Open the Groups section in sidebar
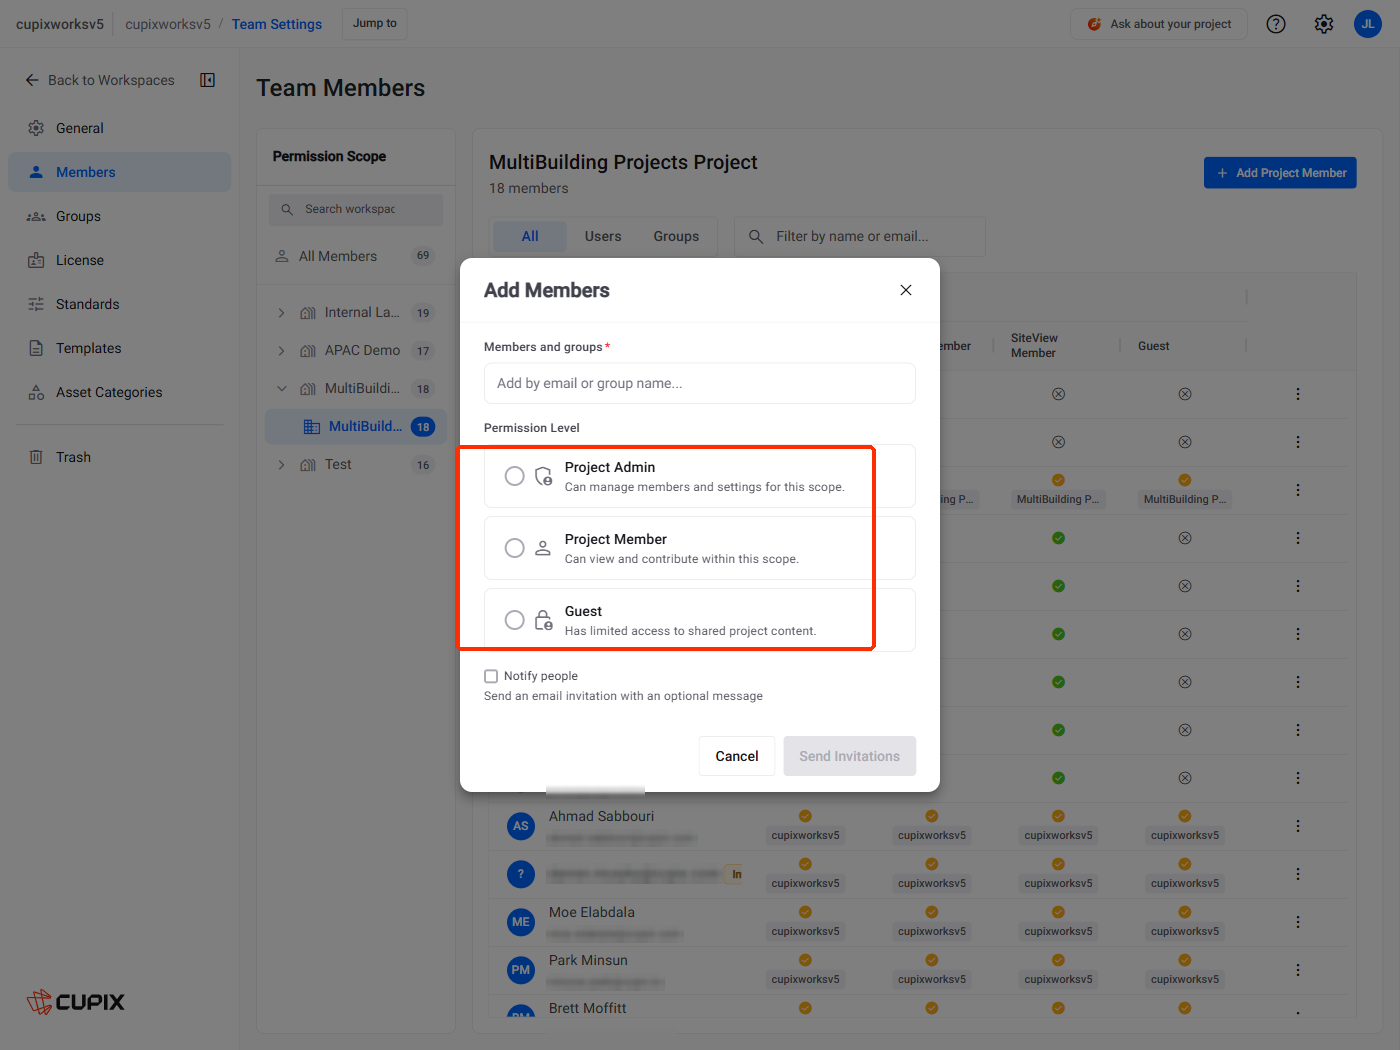1400x1050 pixels. click(120, 216)
